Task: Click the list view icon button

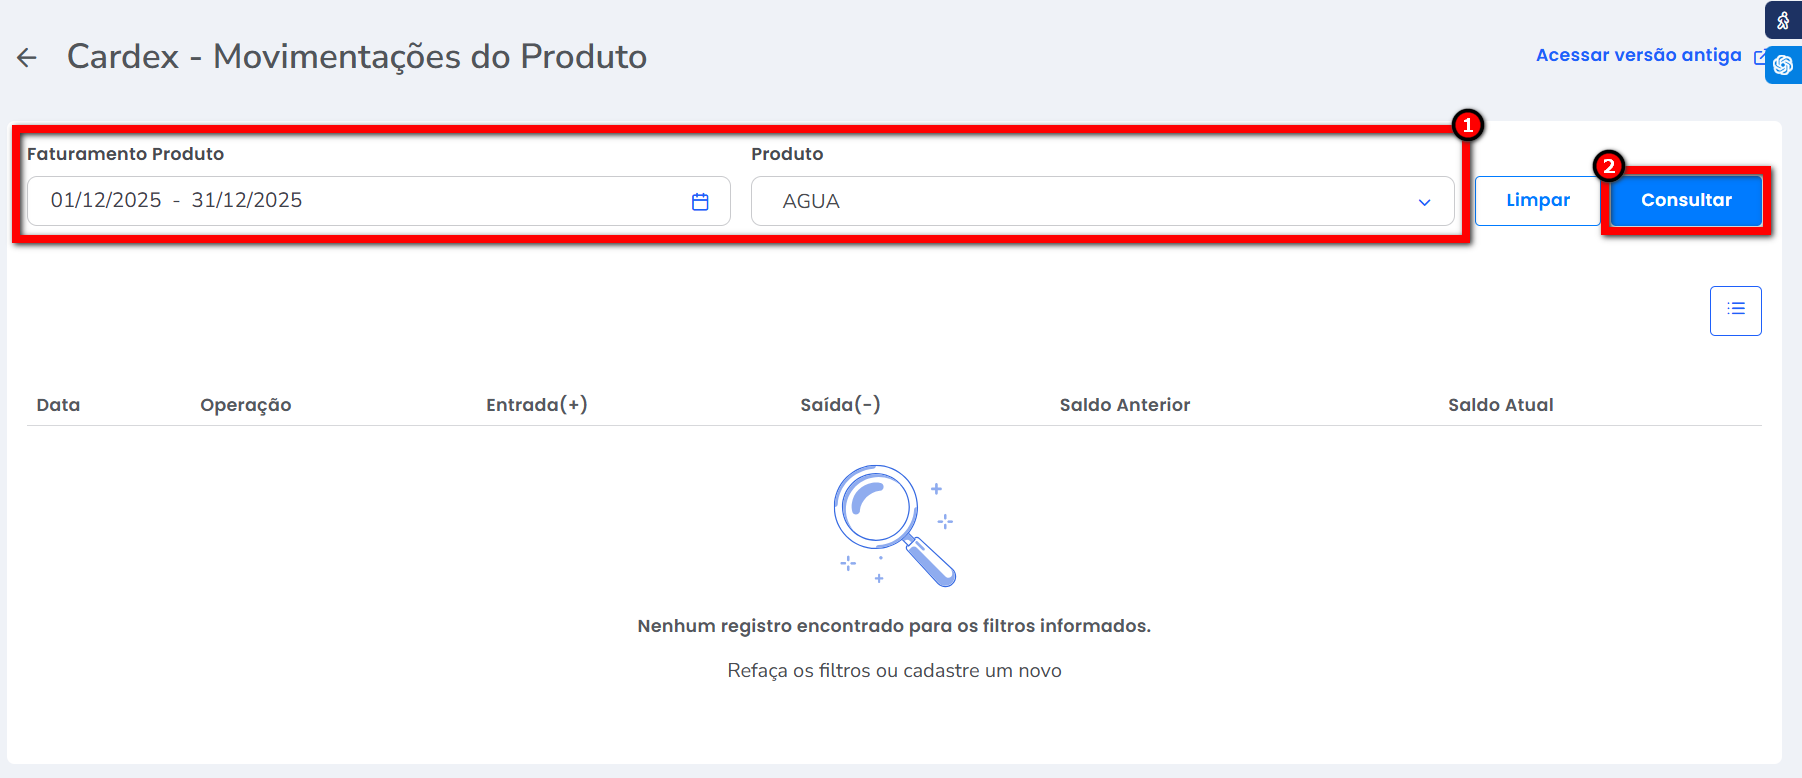Action: pyautogui.click(x=1735, y=310)
